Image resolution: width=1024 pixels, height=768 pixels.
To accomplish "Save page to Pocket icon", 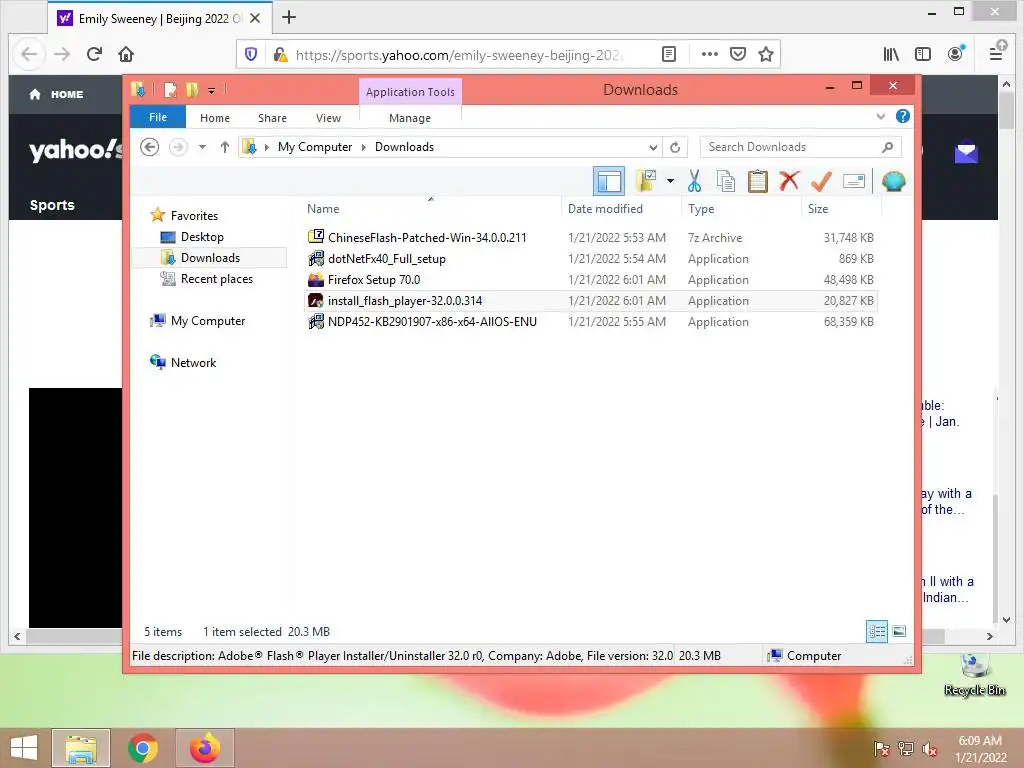I will (738, 54).
